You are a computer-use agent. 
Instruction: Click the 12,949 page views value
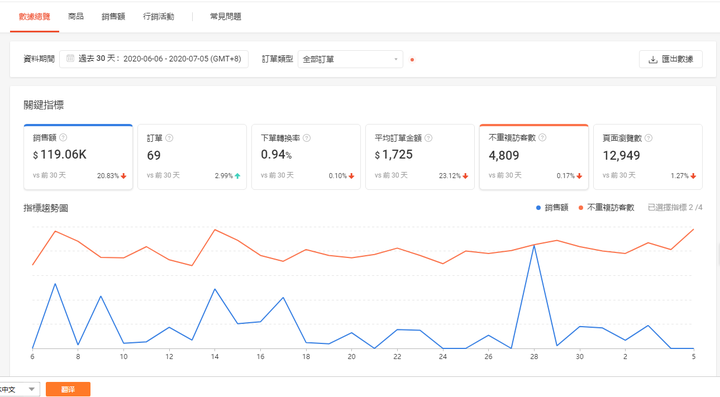pos(621,156)
